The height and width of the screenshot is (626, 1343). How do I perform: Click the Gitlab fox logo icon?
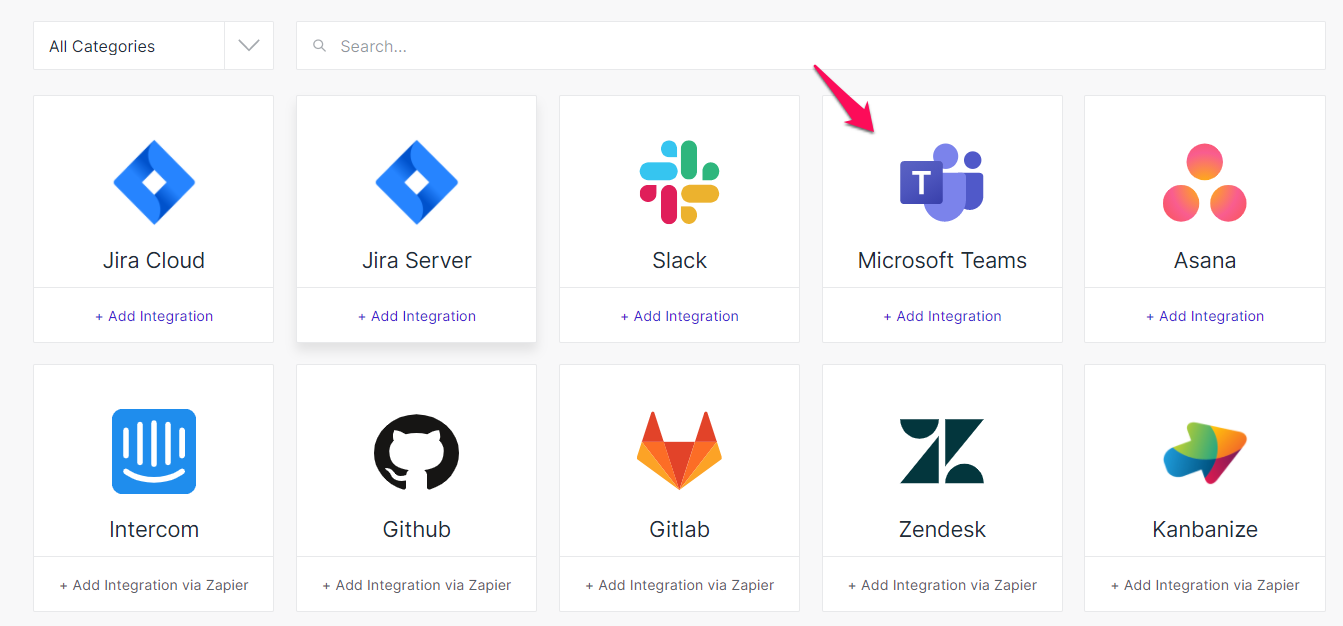[x=680, y=450]
